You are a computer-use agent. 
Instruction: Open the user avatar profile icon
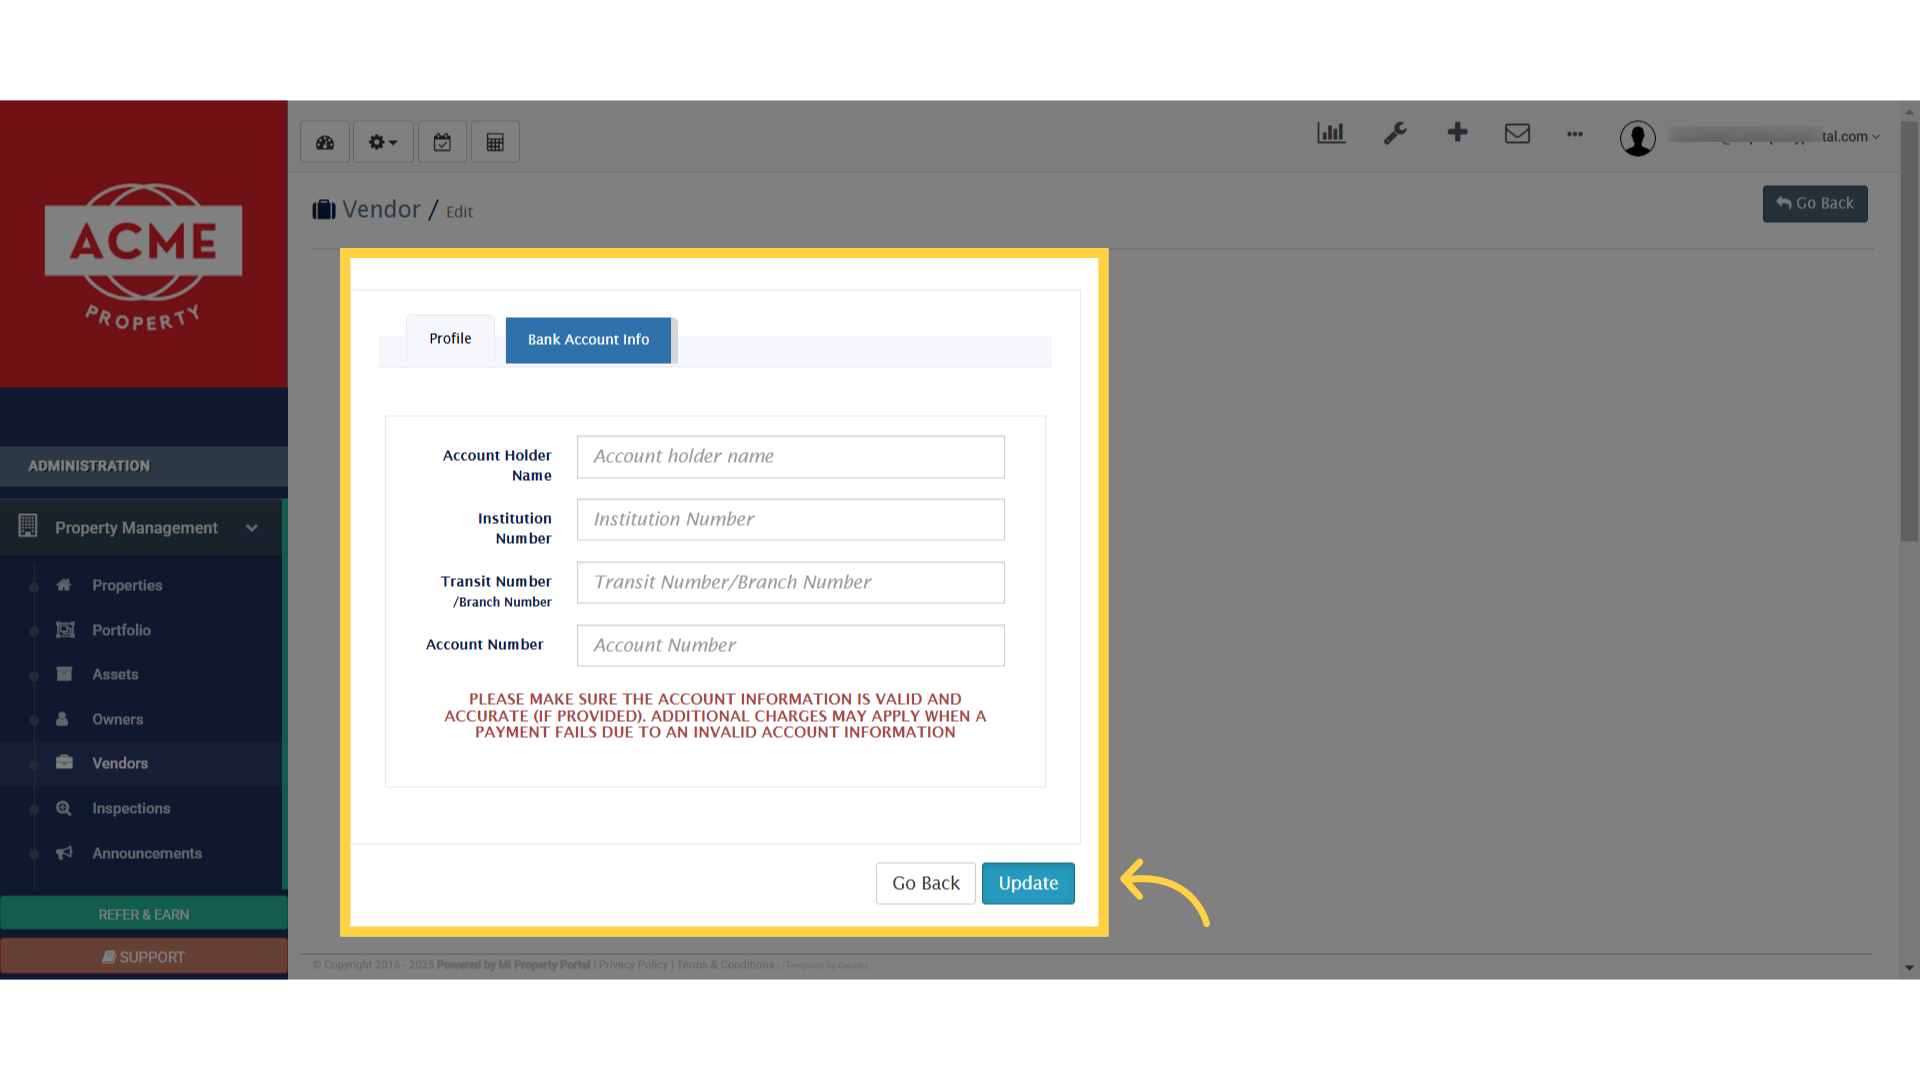pos(1637,139)
